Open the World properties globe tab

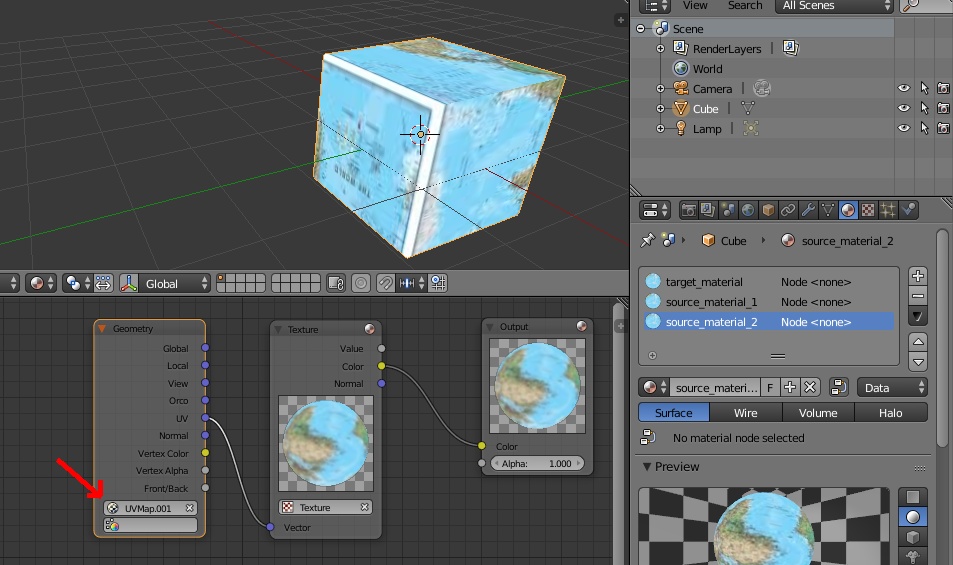(x=748, y=210)
